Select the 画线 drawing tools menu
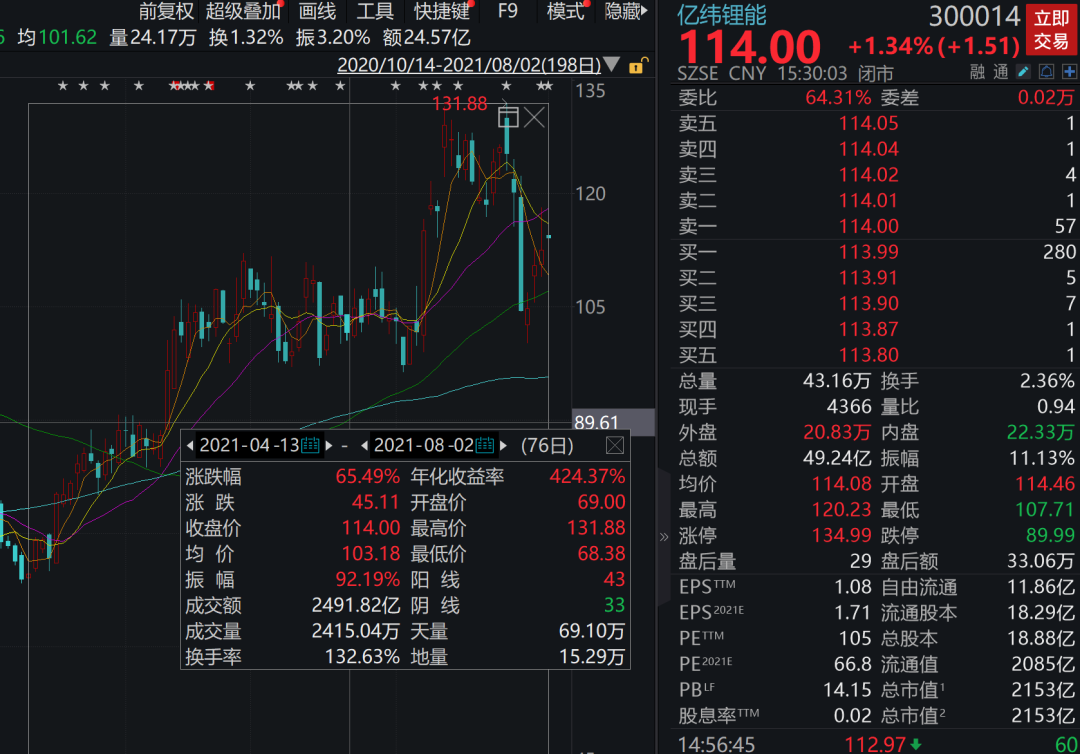Screen dimensions: 1080x754 (317, 11)
